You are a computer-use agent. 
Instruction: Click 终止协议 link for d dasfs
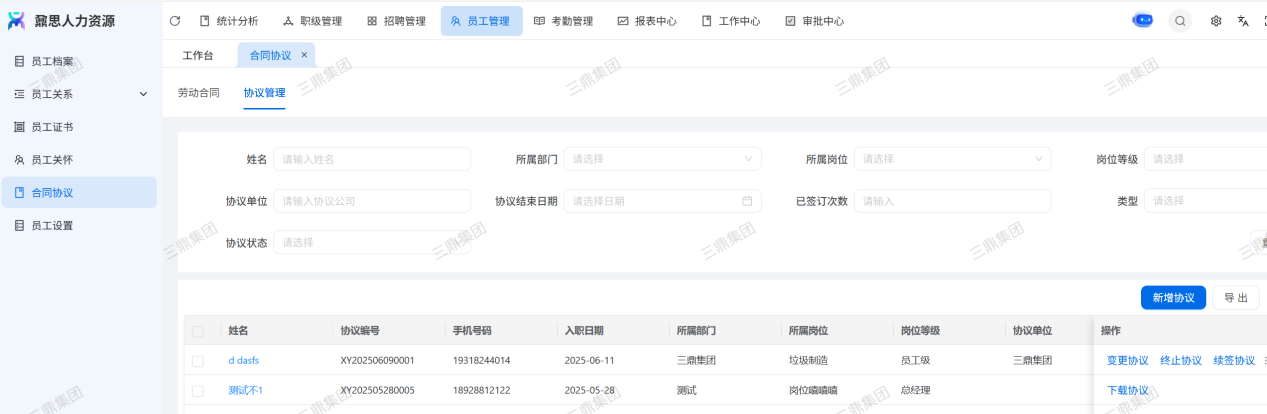point(1180,361)
